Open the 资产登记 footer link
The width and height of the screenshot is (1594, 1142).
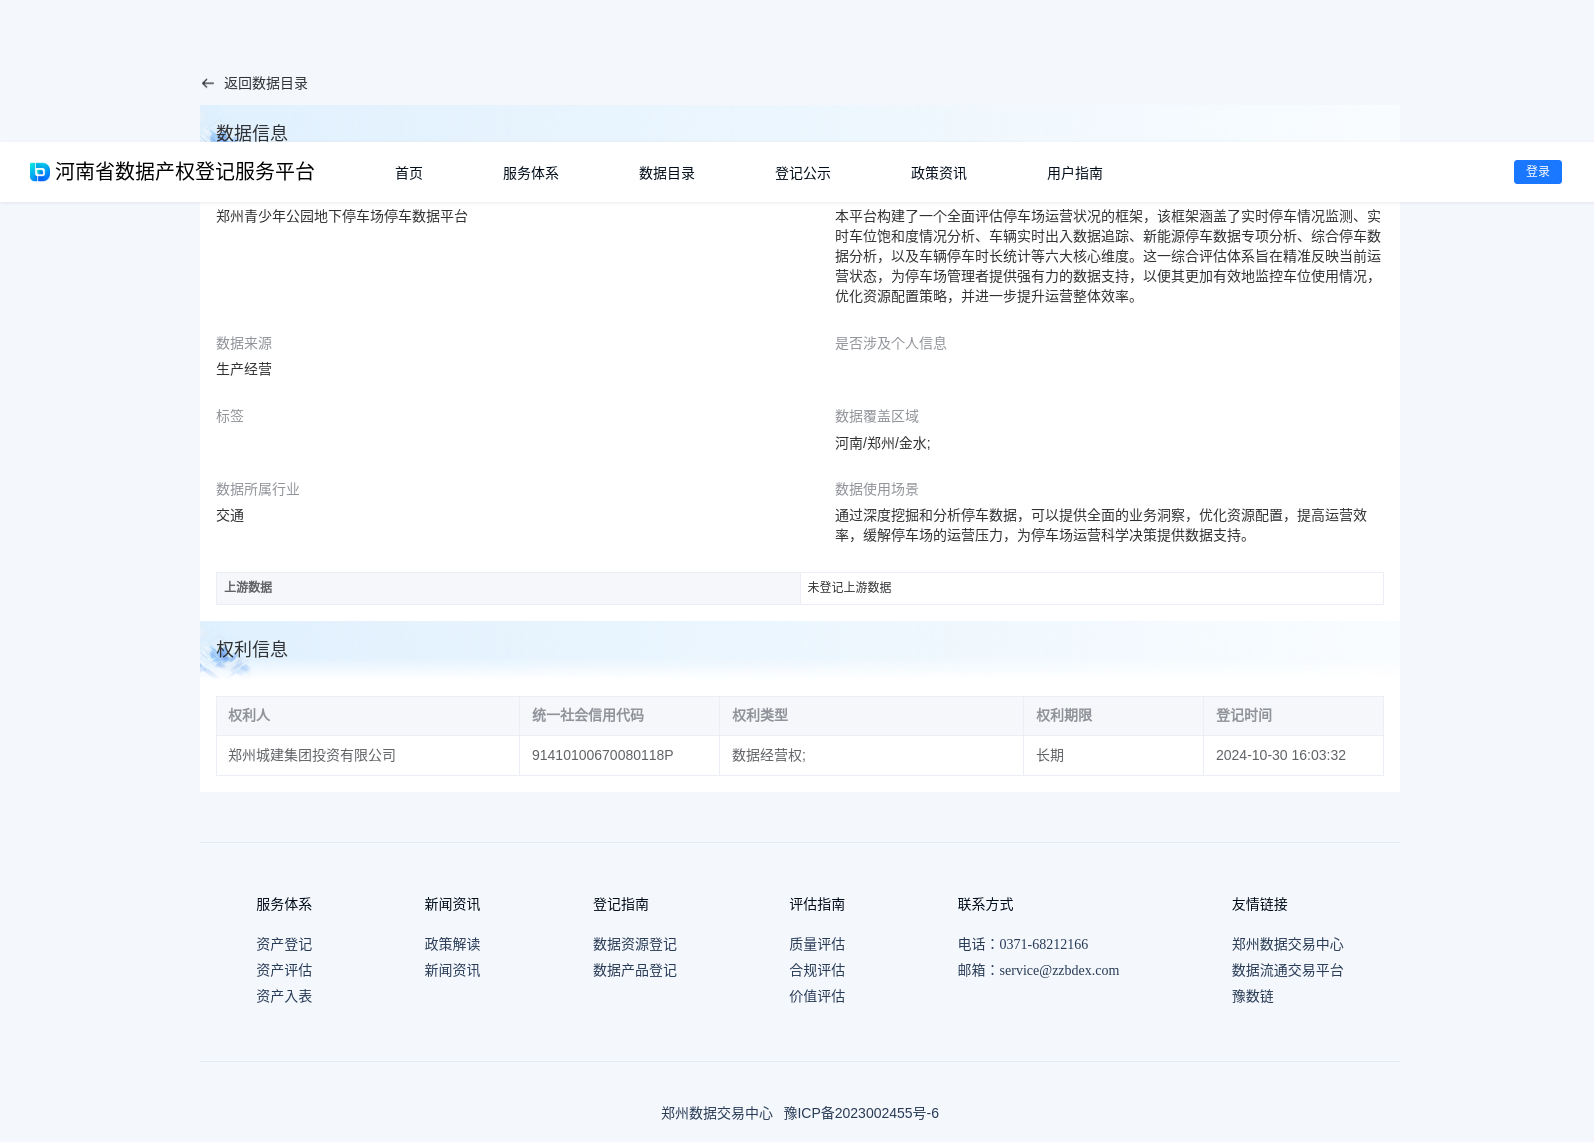tap(284, 944)
